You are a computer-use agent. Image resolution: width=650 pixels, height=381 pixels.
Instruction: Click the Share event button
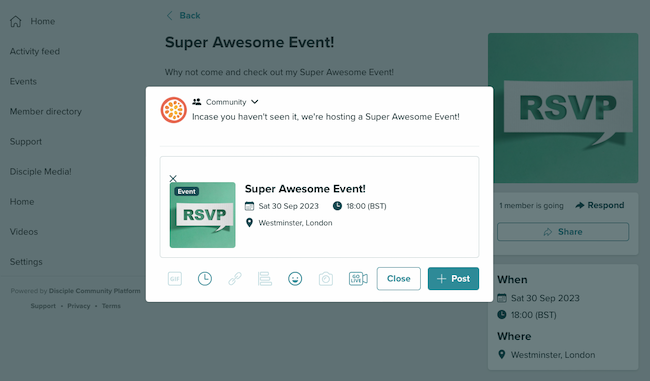click(563, 232)
